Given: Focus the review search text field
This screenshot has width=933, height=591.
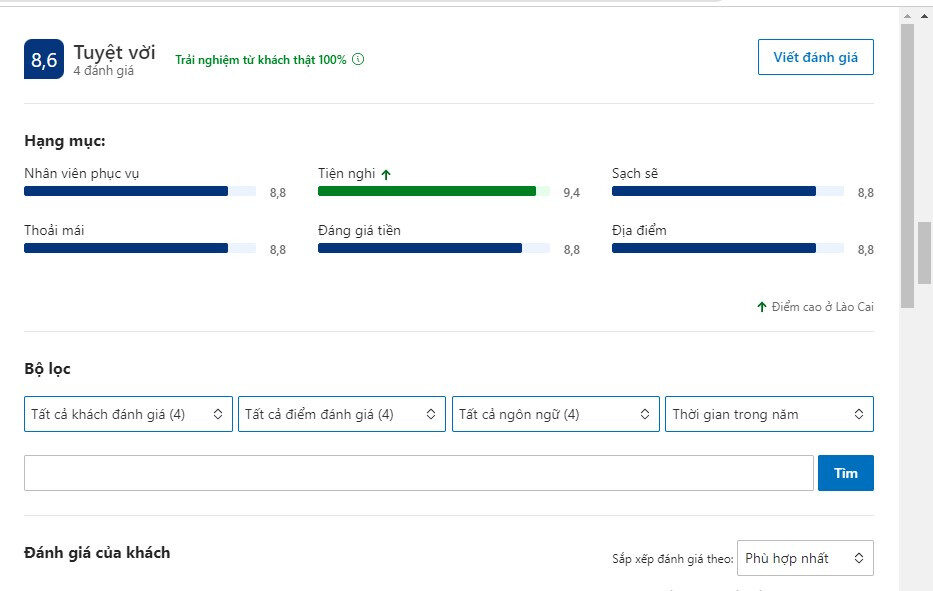Looking at the screenshot, I should [x=418, y=473].
